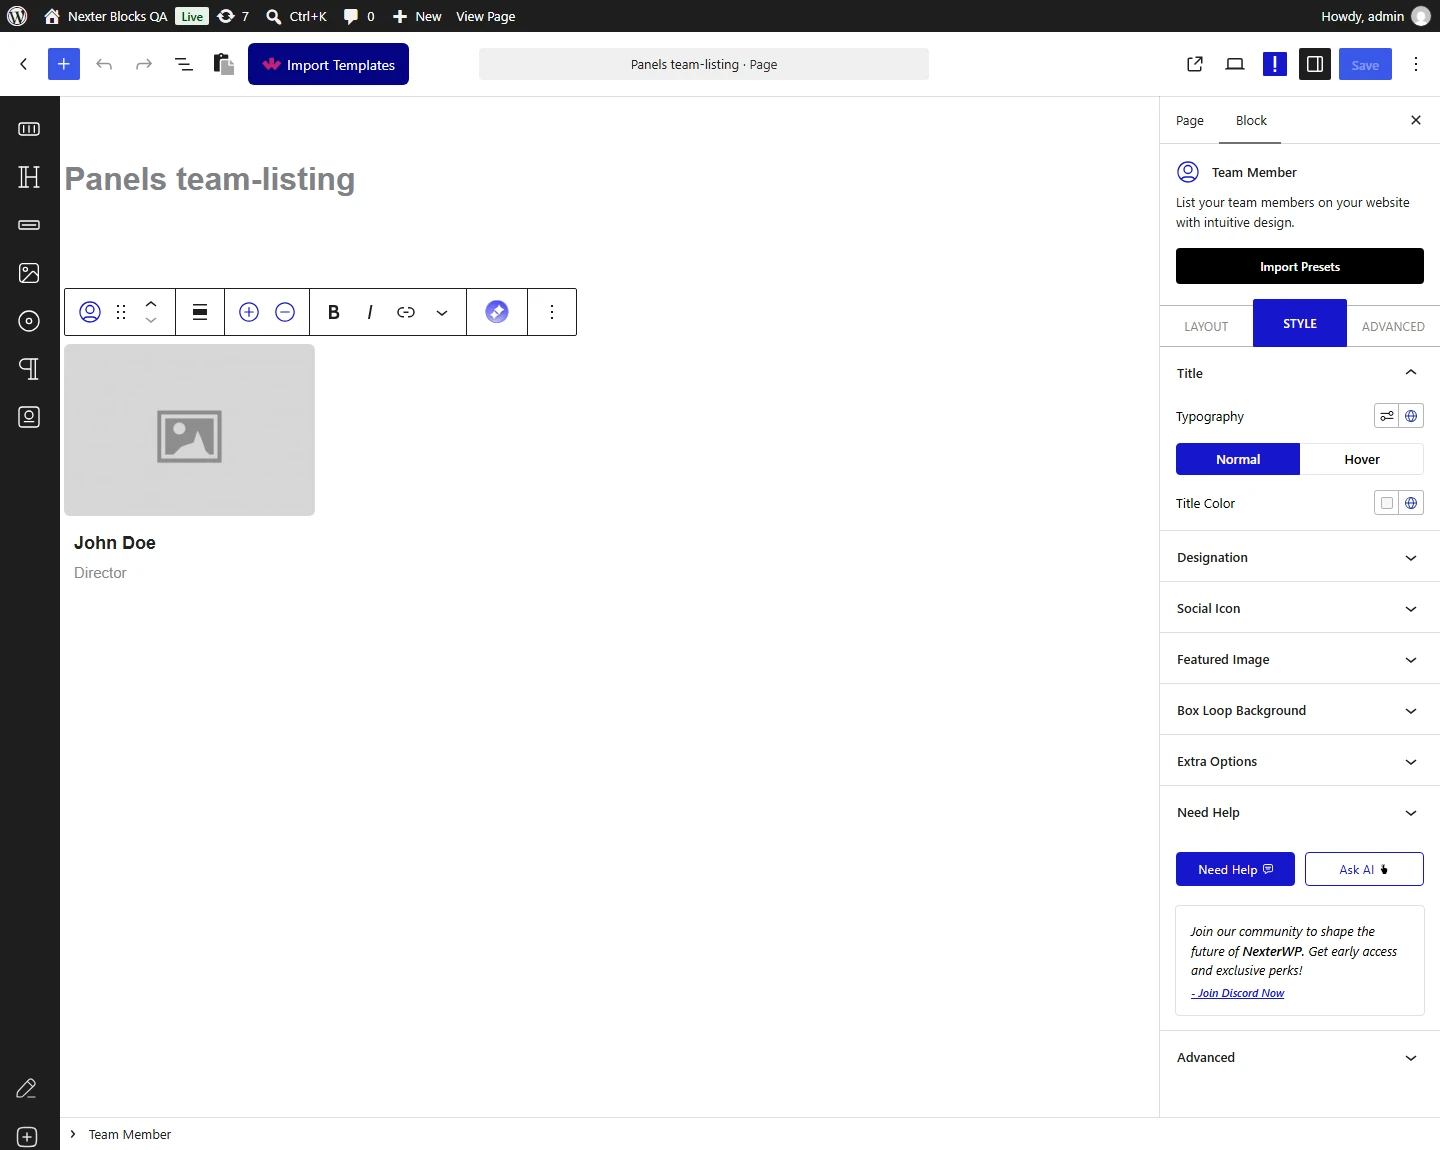
Task: Open the New menu in admin bar
Action: [x=417, y=16]
